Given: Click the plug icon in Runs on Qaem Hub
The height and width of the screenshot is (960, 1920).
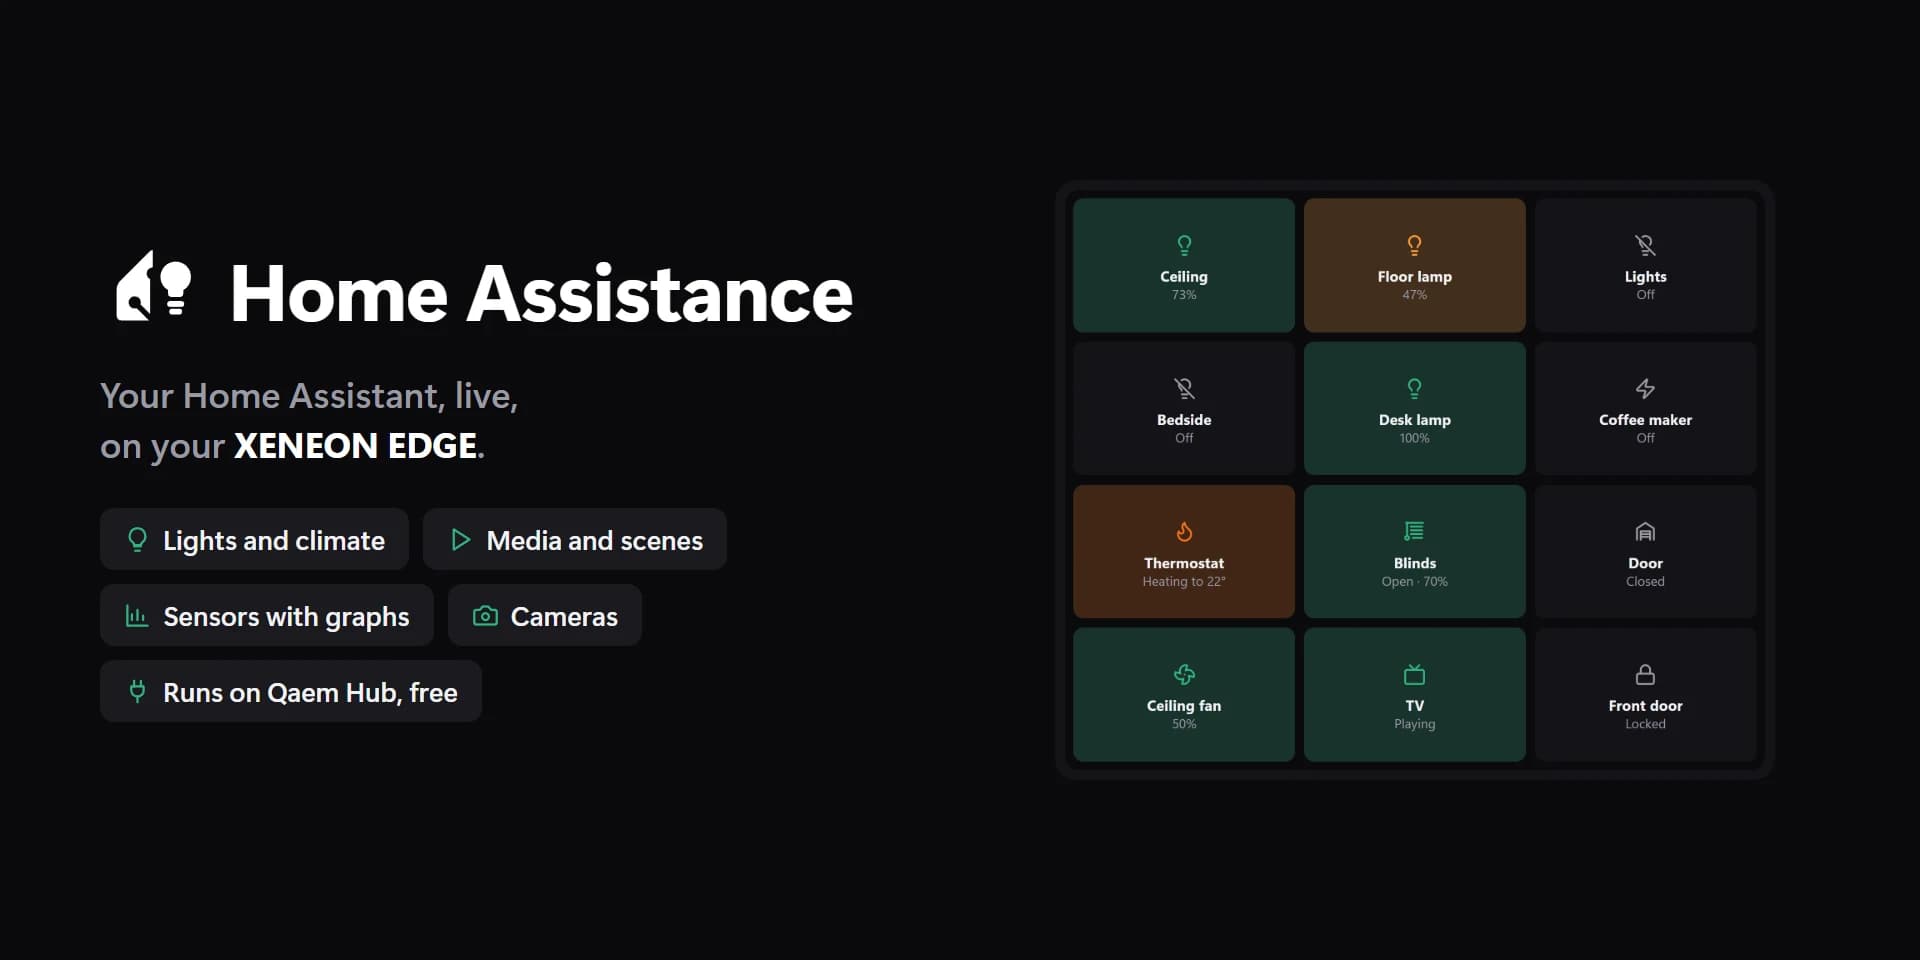Looking at the screenshot, I should pos(137,691).
